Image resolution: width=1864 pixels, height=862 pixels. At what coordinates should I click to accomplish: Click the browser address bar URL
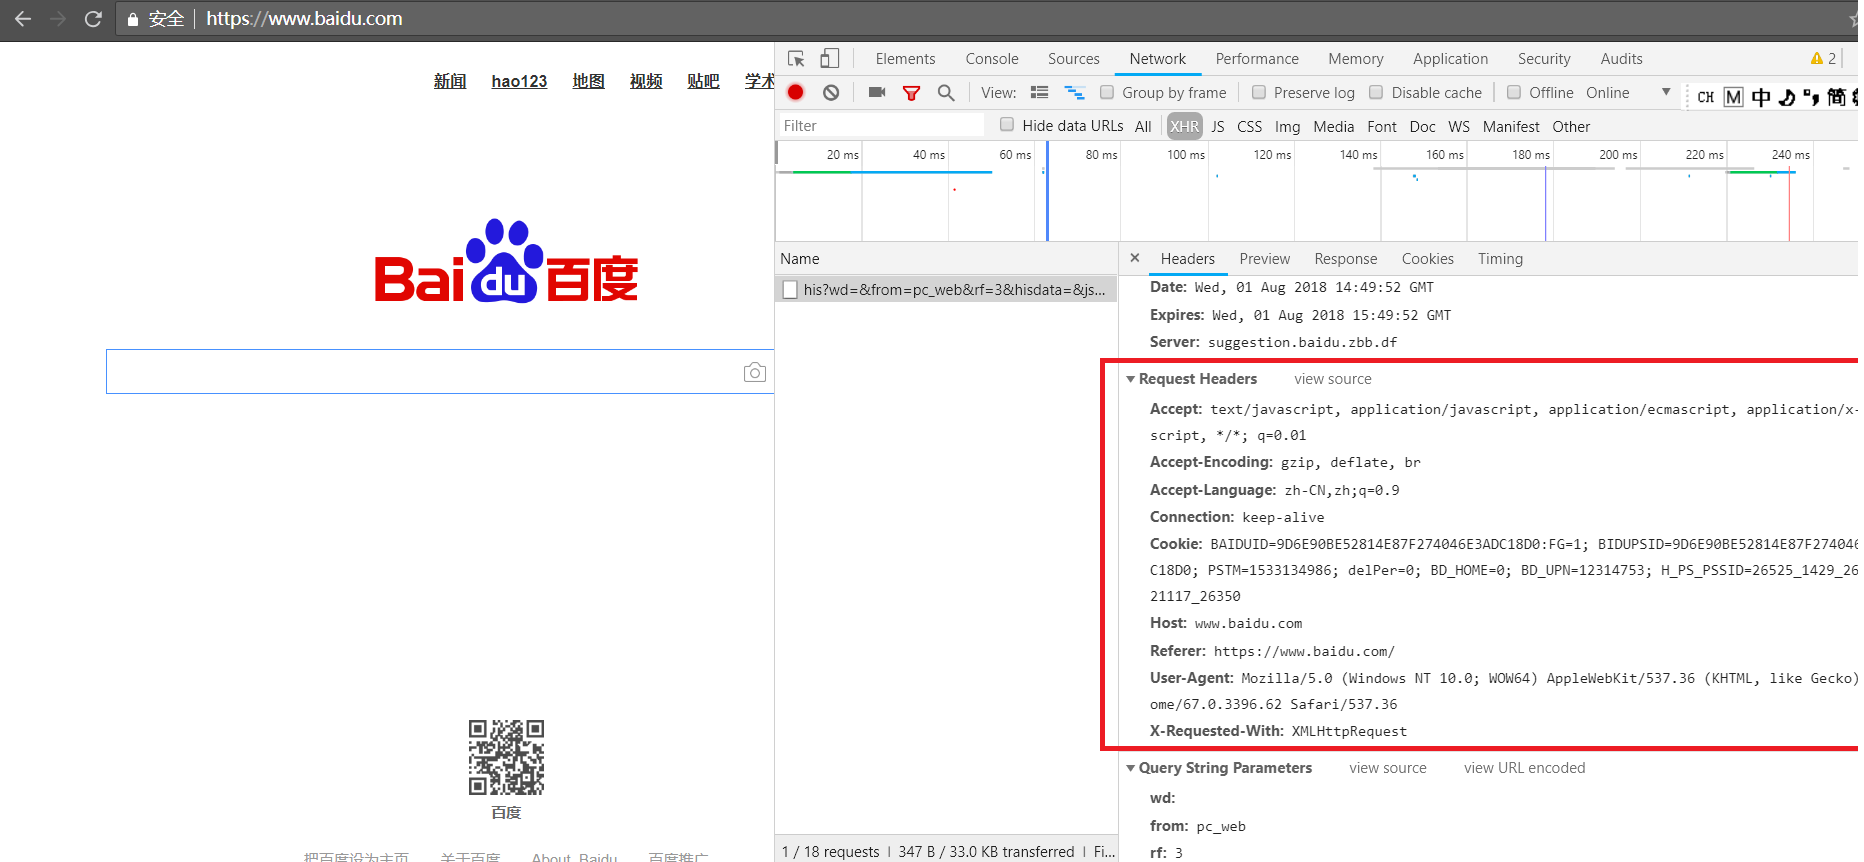[x=304, y=19]
